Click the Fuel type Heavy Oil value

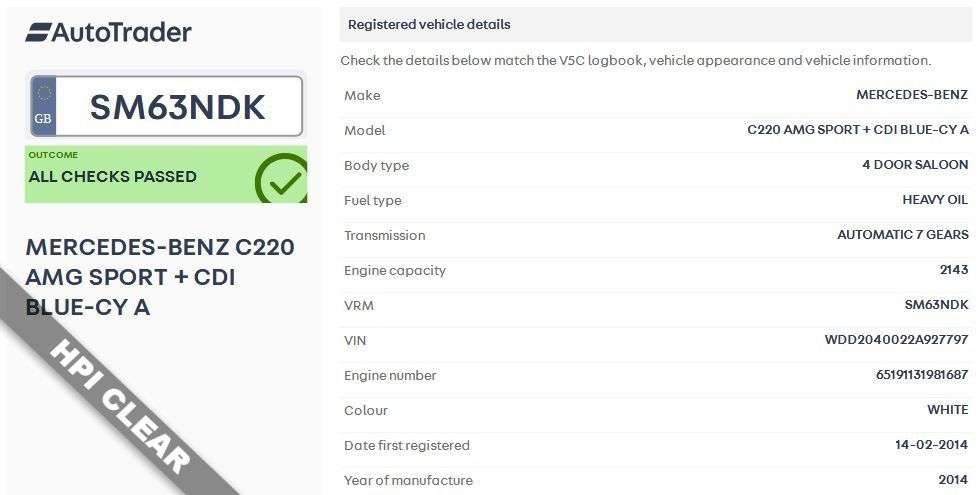click(935, 200)
